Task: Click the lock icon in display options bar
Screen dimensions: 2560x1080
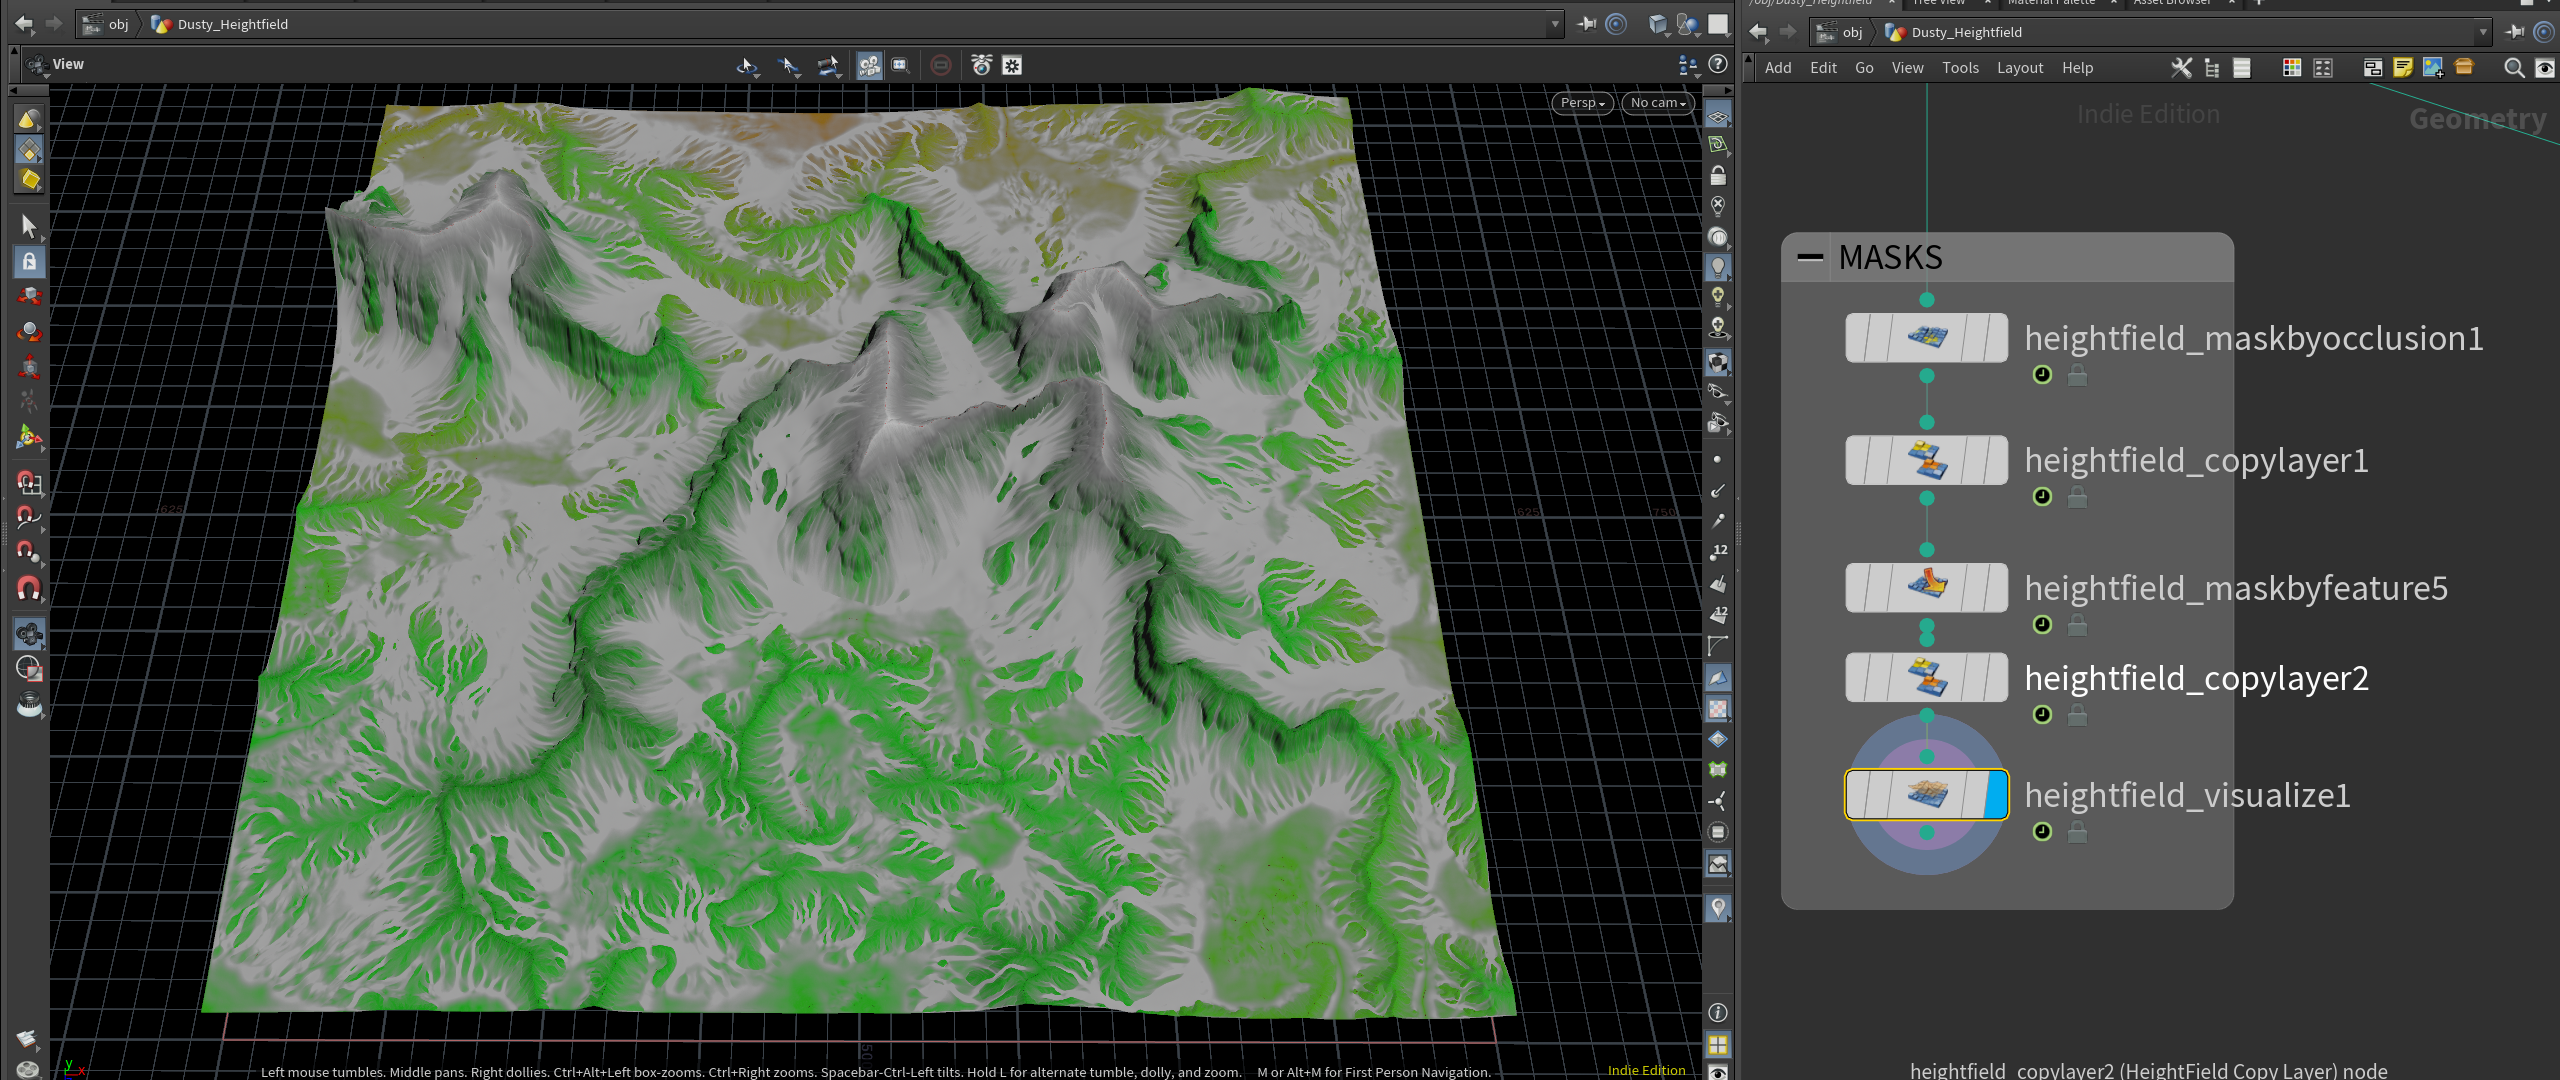Action: [1718, 176]
